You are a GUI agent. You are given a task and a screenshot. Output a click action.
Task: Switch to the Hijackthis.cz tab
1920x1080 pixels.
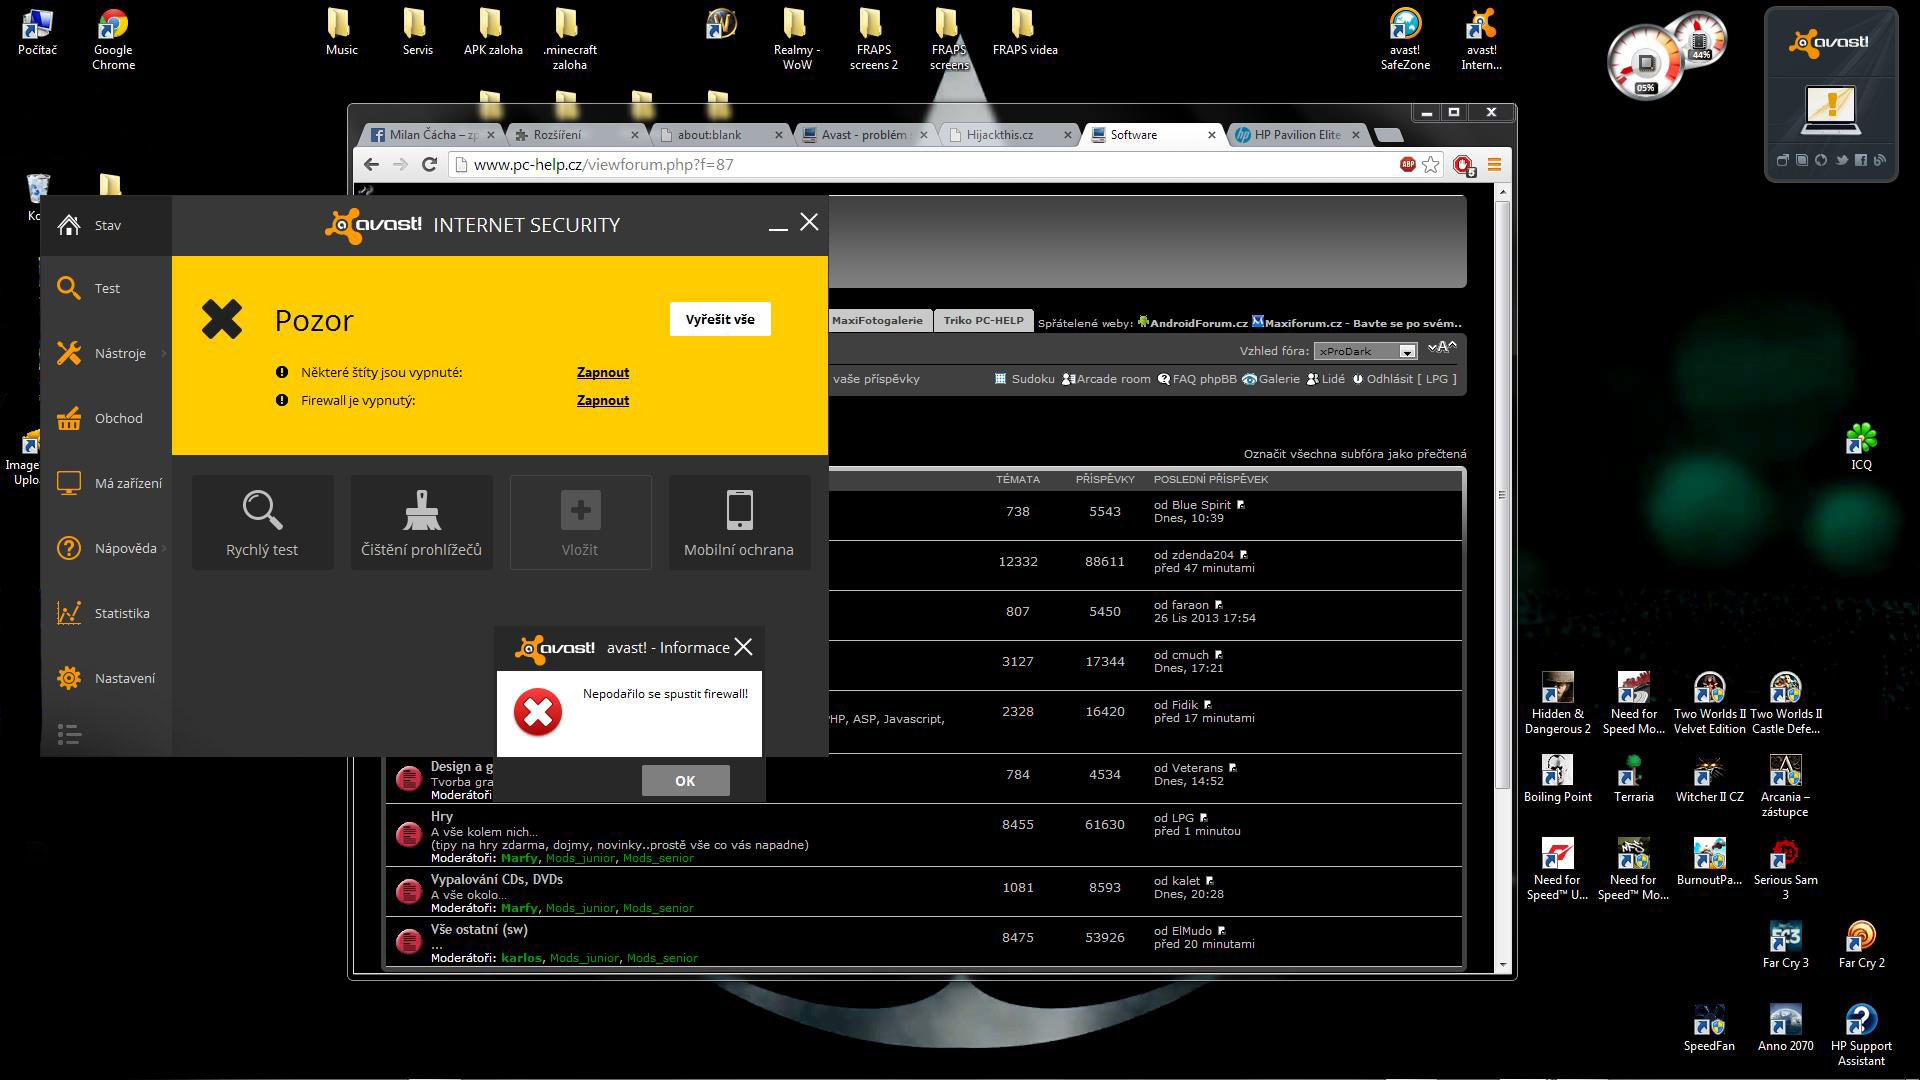pos(1000,134)
